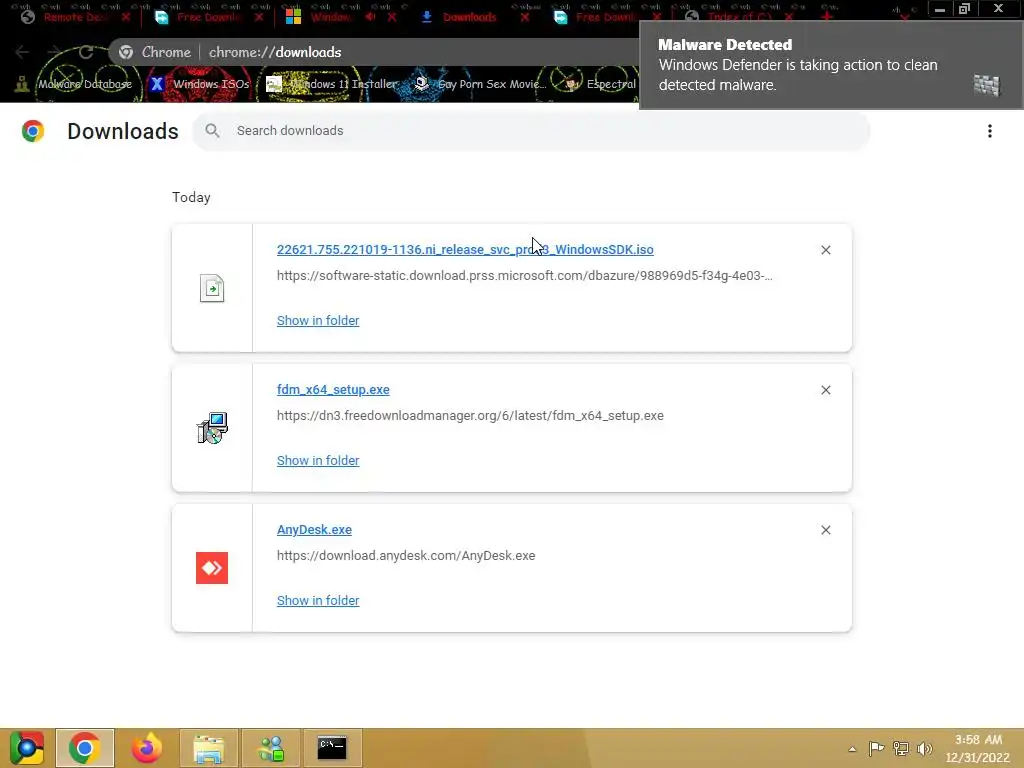The image size is (1024, 768).
Task: Click the magnifier icon in Search downloads
Action: point(212,131)
